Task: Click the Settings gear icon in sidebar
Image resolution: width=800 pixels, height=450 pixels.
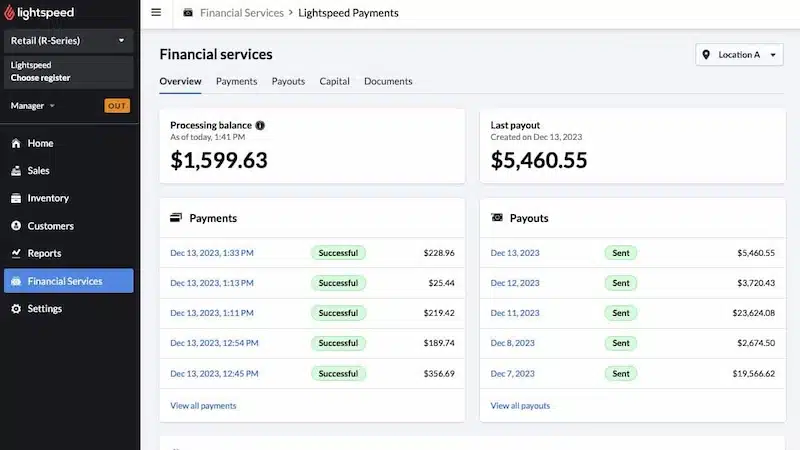Action: tap(16, 309)
